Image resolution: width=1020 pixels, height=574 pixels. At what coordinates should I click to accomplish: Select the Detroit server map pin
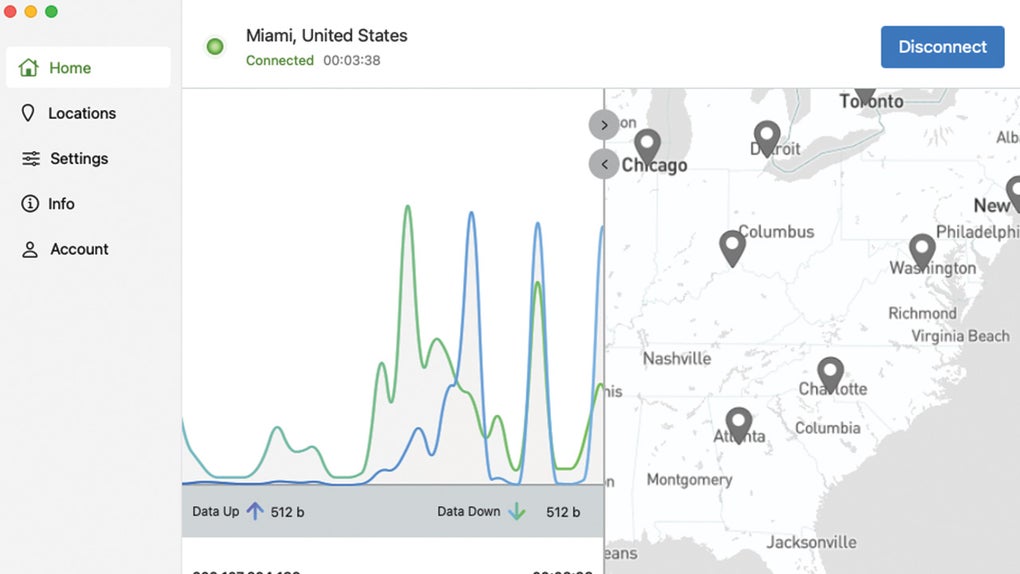[767, 137]
